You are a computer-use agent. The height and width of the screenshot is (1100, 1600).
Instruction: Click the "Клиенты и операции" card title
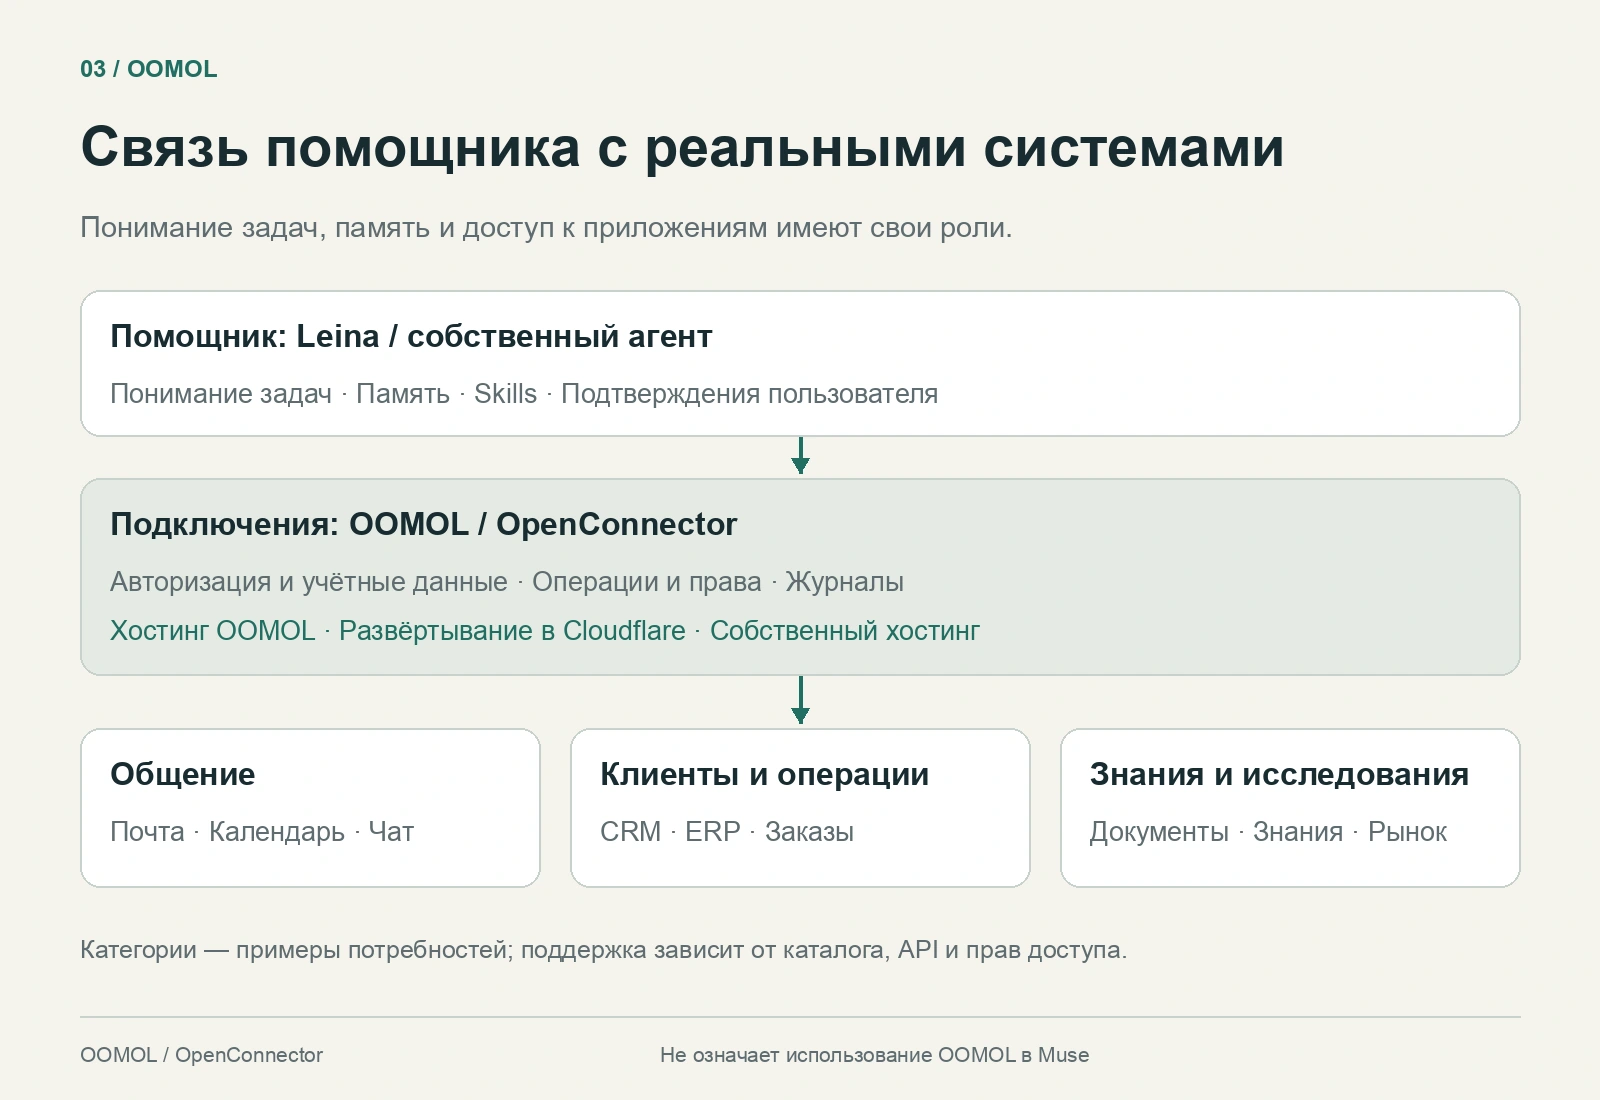[765, 774]
